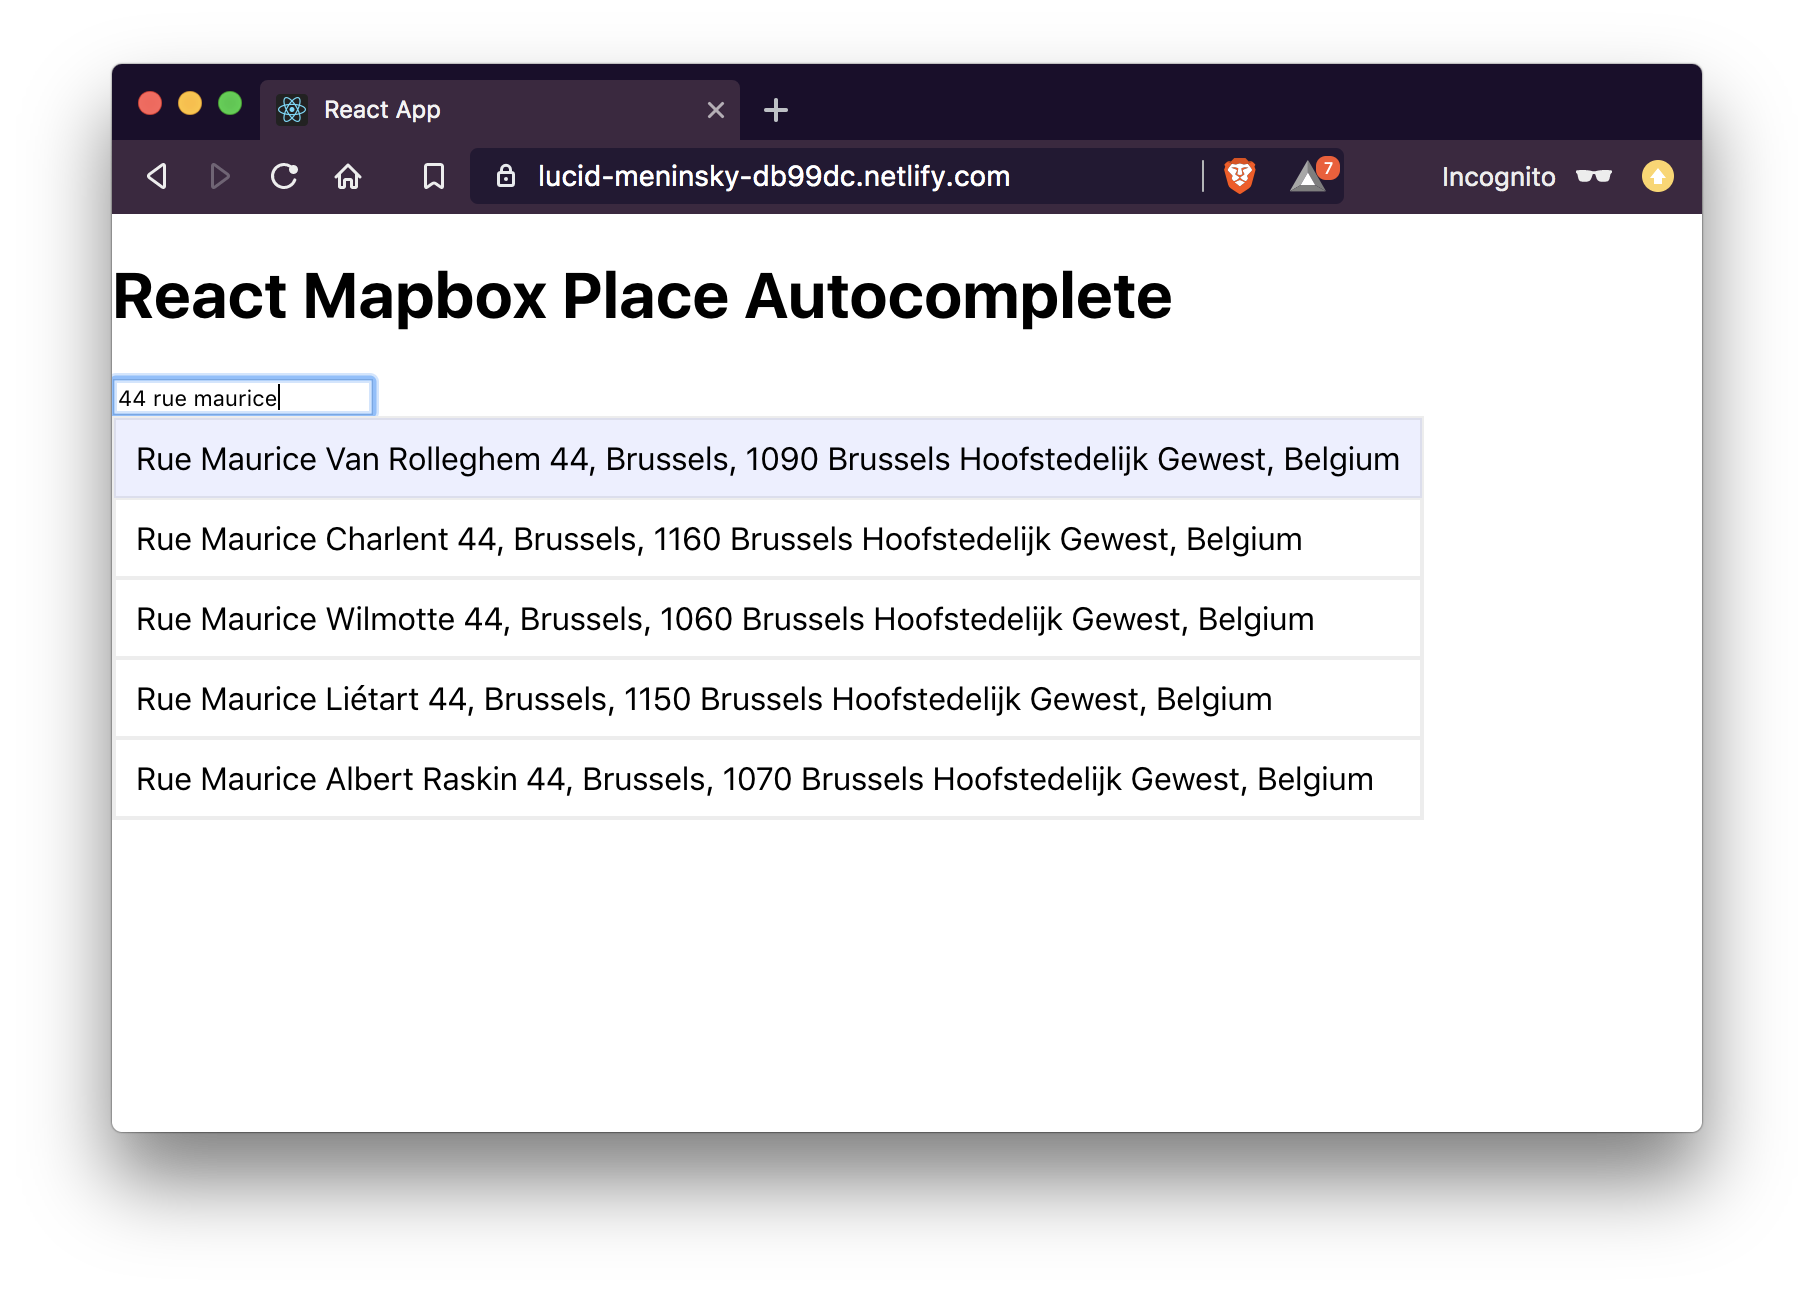Click the Incognito sunglasses icon
1814x1292 pixels.
click(1592, 176)
